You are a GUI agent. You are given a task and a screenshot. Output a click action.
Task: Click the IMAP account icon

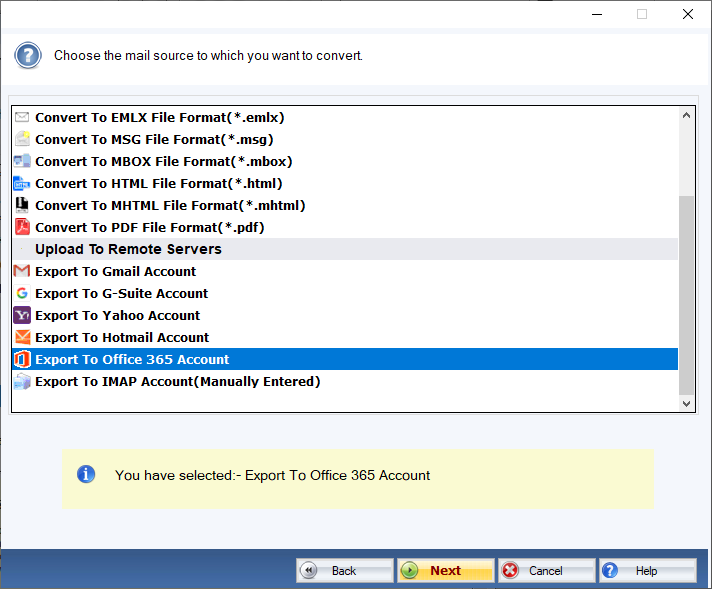click(22, 381)
